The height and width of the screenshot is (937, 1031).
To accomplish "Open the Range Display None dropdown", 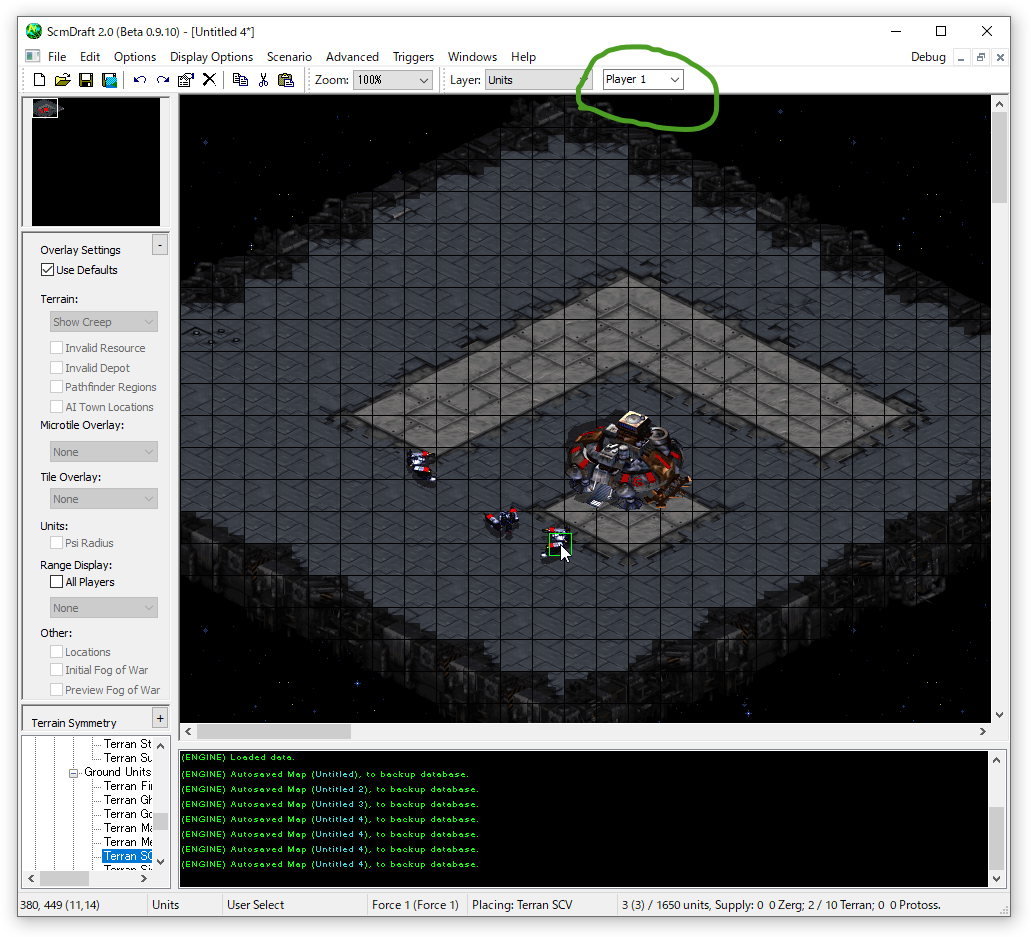I will (104, 608).
